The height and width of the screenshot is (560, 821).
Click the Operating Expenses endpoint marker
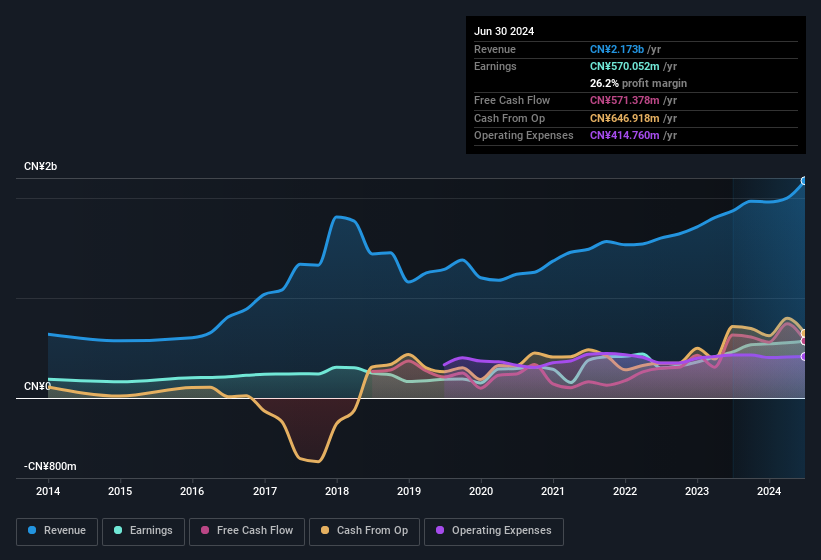coord(804,356)
